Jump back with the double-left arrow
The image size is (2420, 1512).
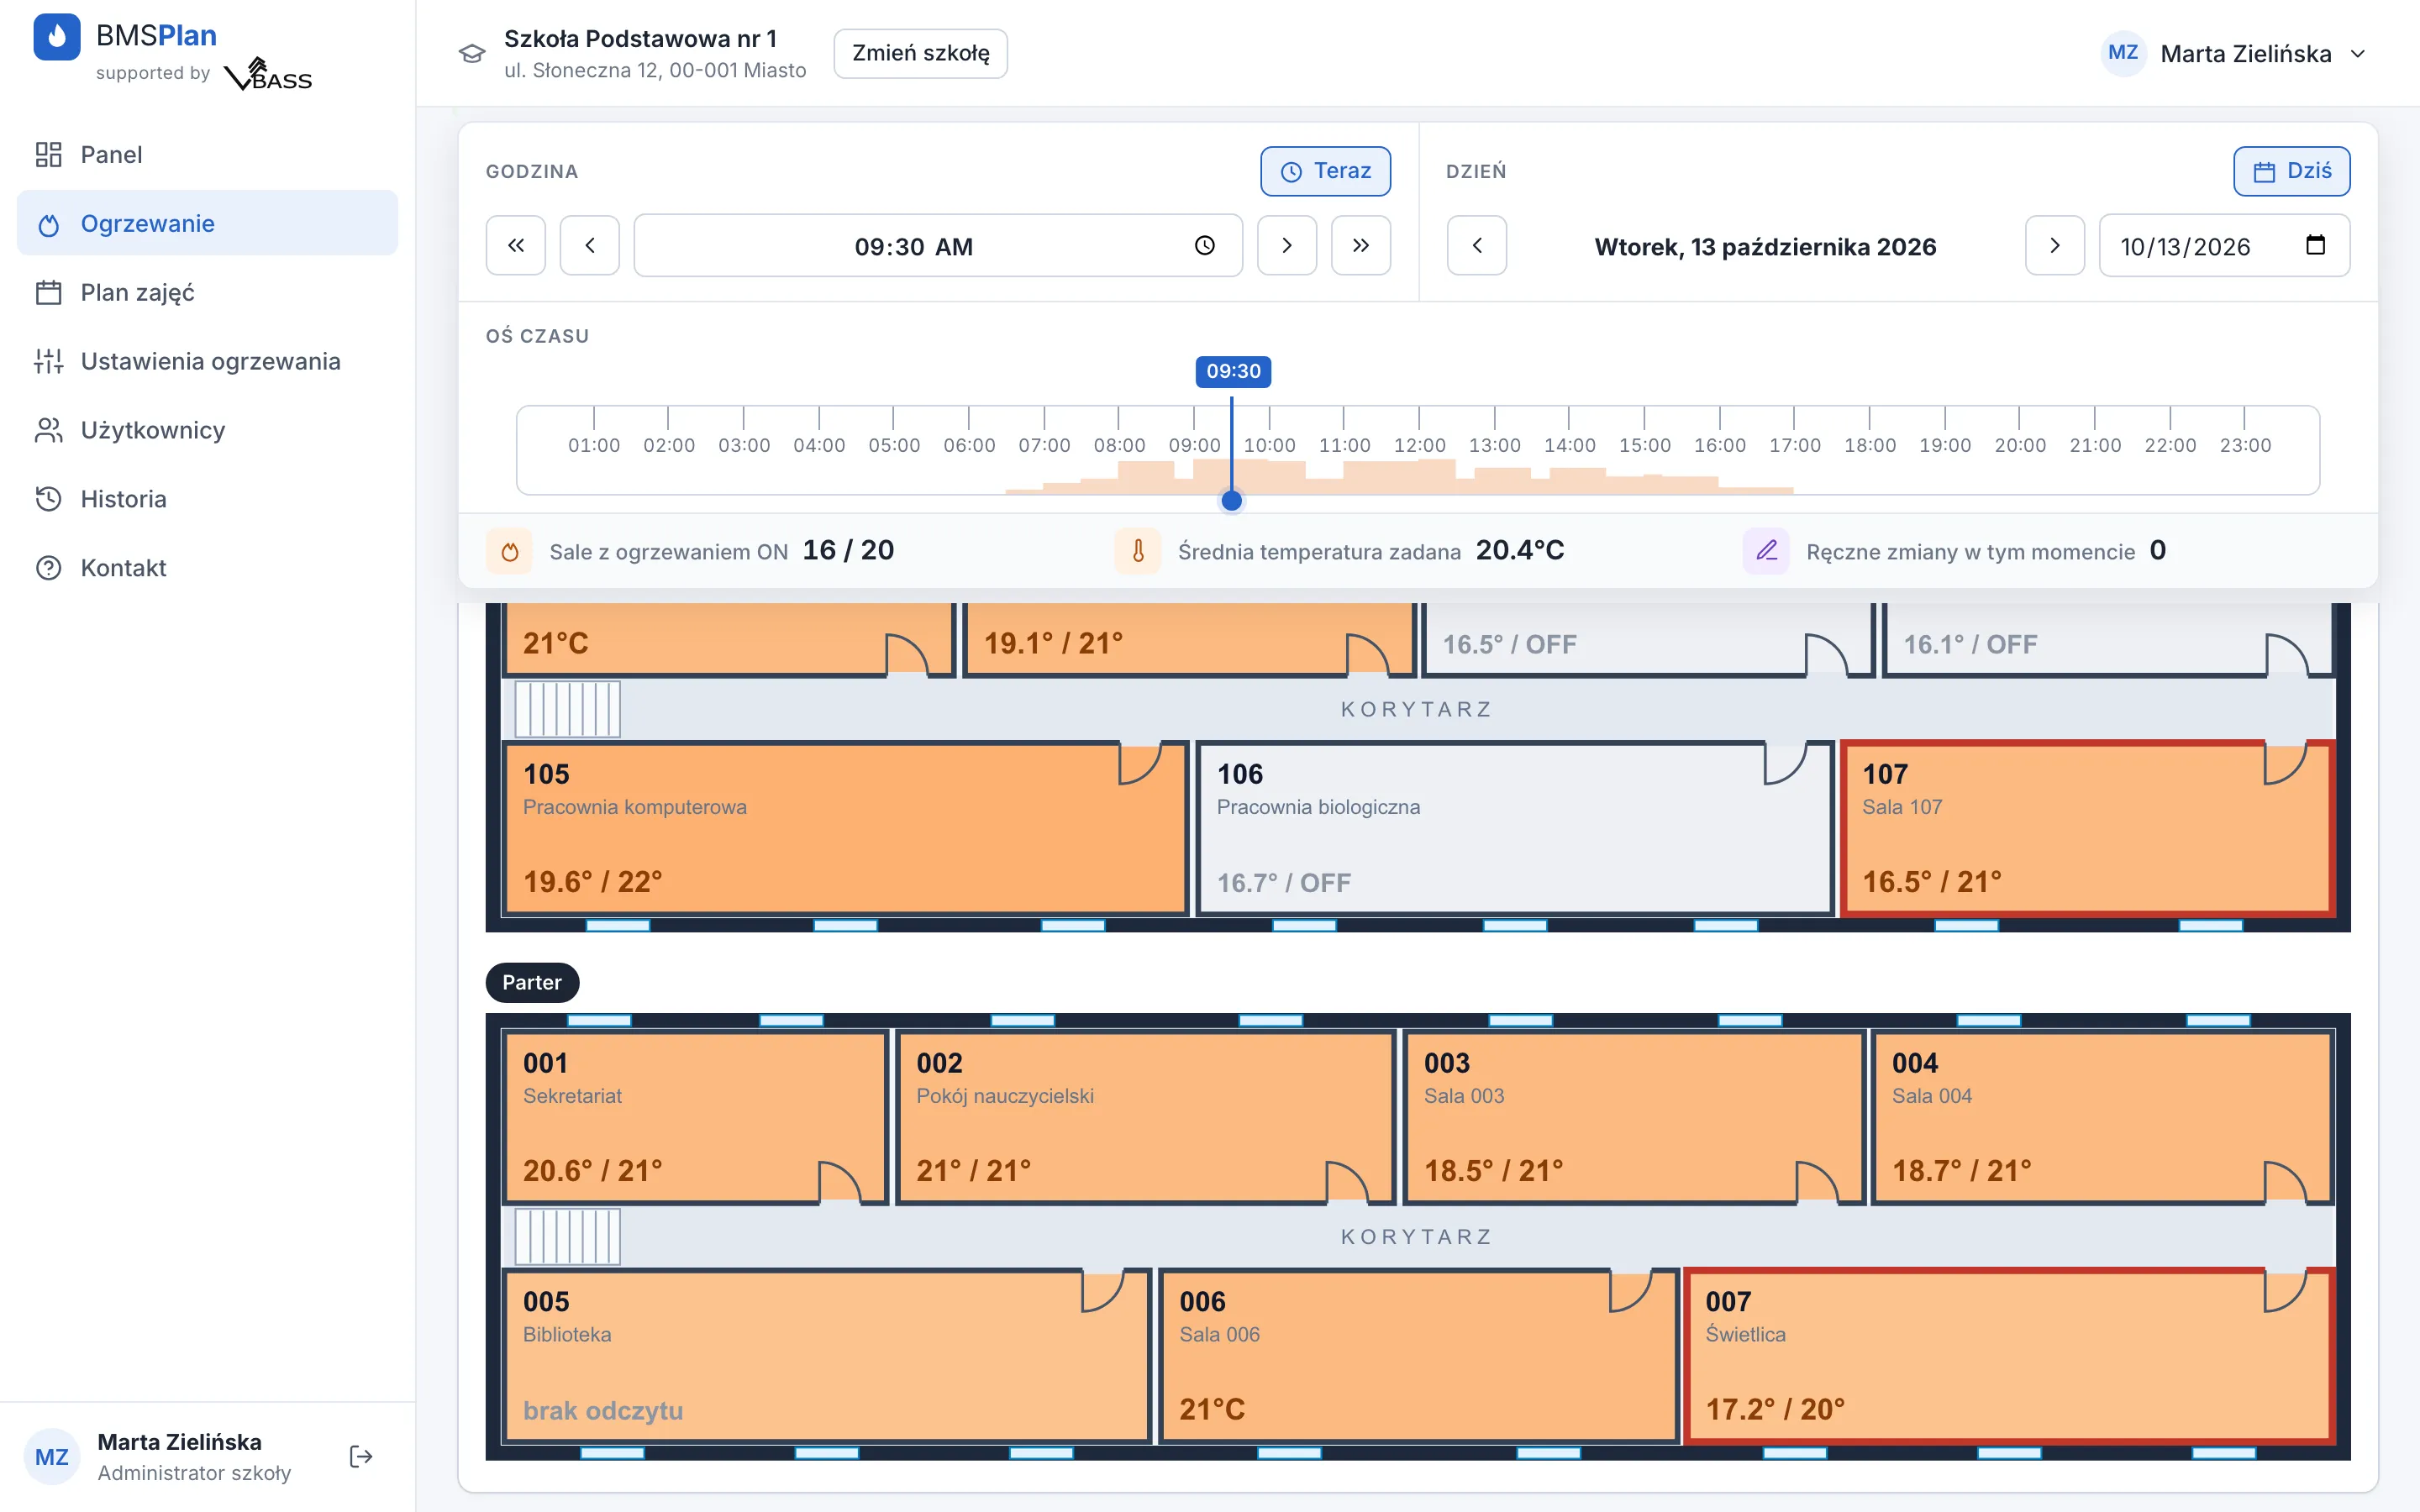[x=516, y=245]
